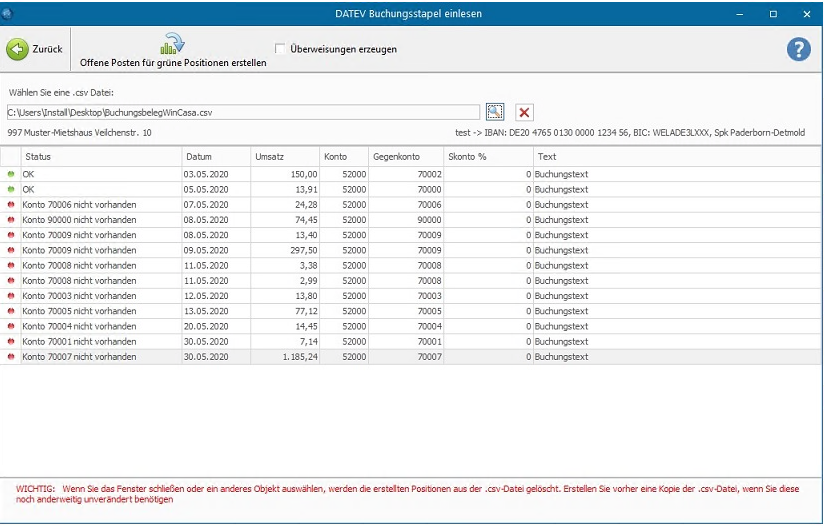The image size is (826, 529).
Task: Click the blue help question mark icon
Action: pyautogui.click(x=798, y=49)
